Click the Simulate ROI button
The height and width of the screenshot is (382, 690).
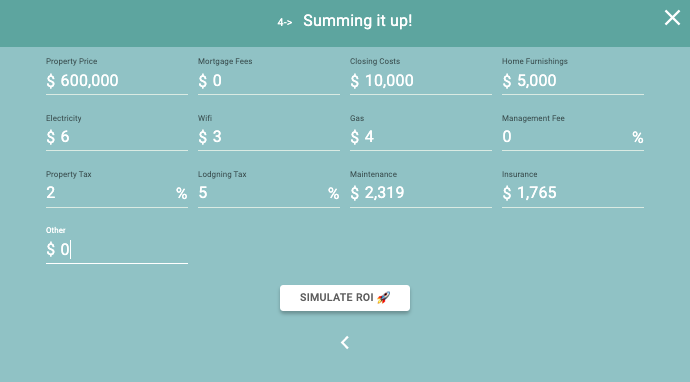(x=345, y=298)
